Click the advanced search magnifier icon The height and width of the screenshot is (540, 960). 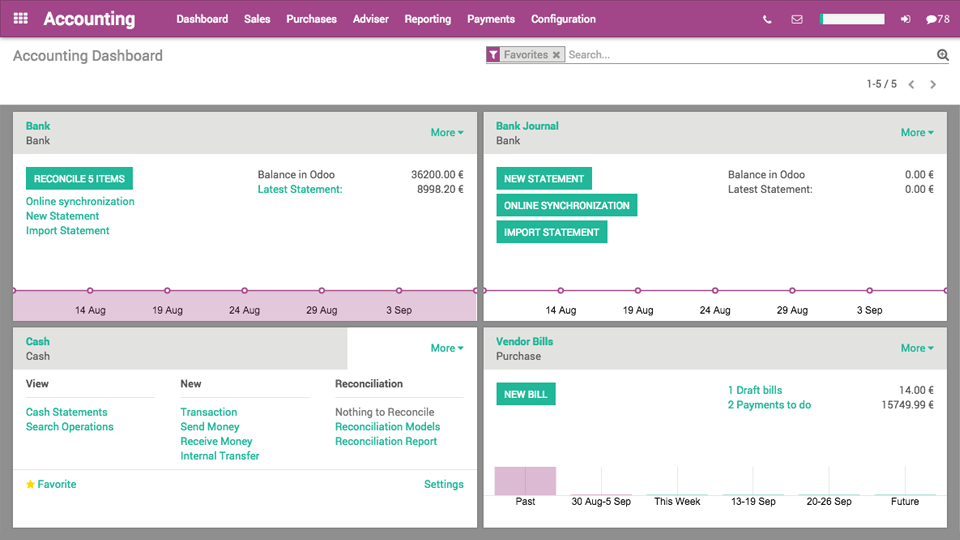click(942, 55)
